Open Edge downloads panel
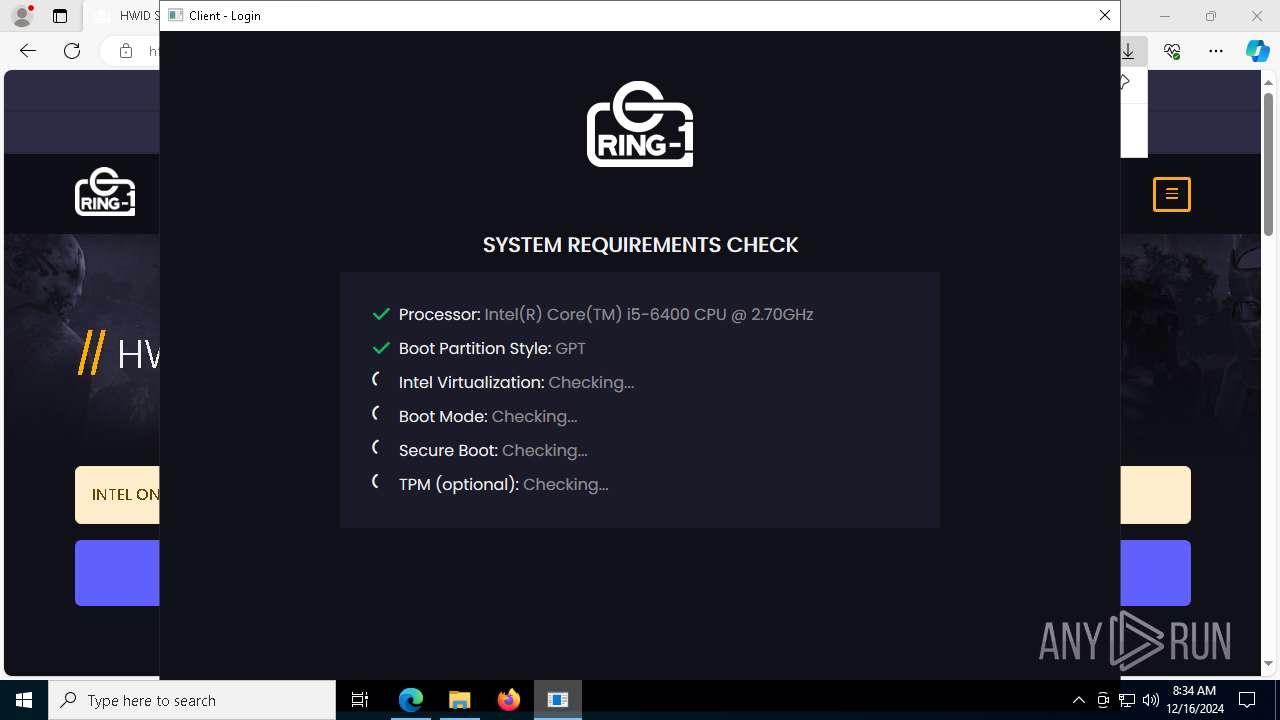 point(1128,51)
